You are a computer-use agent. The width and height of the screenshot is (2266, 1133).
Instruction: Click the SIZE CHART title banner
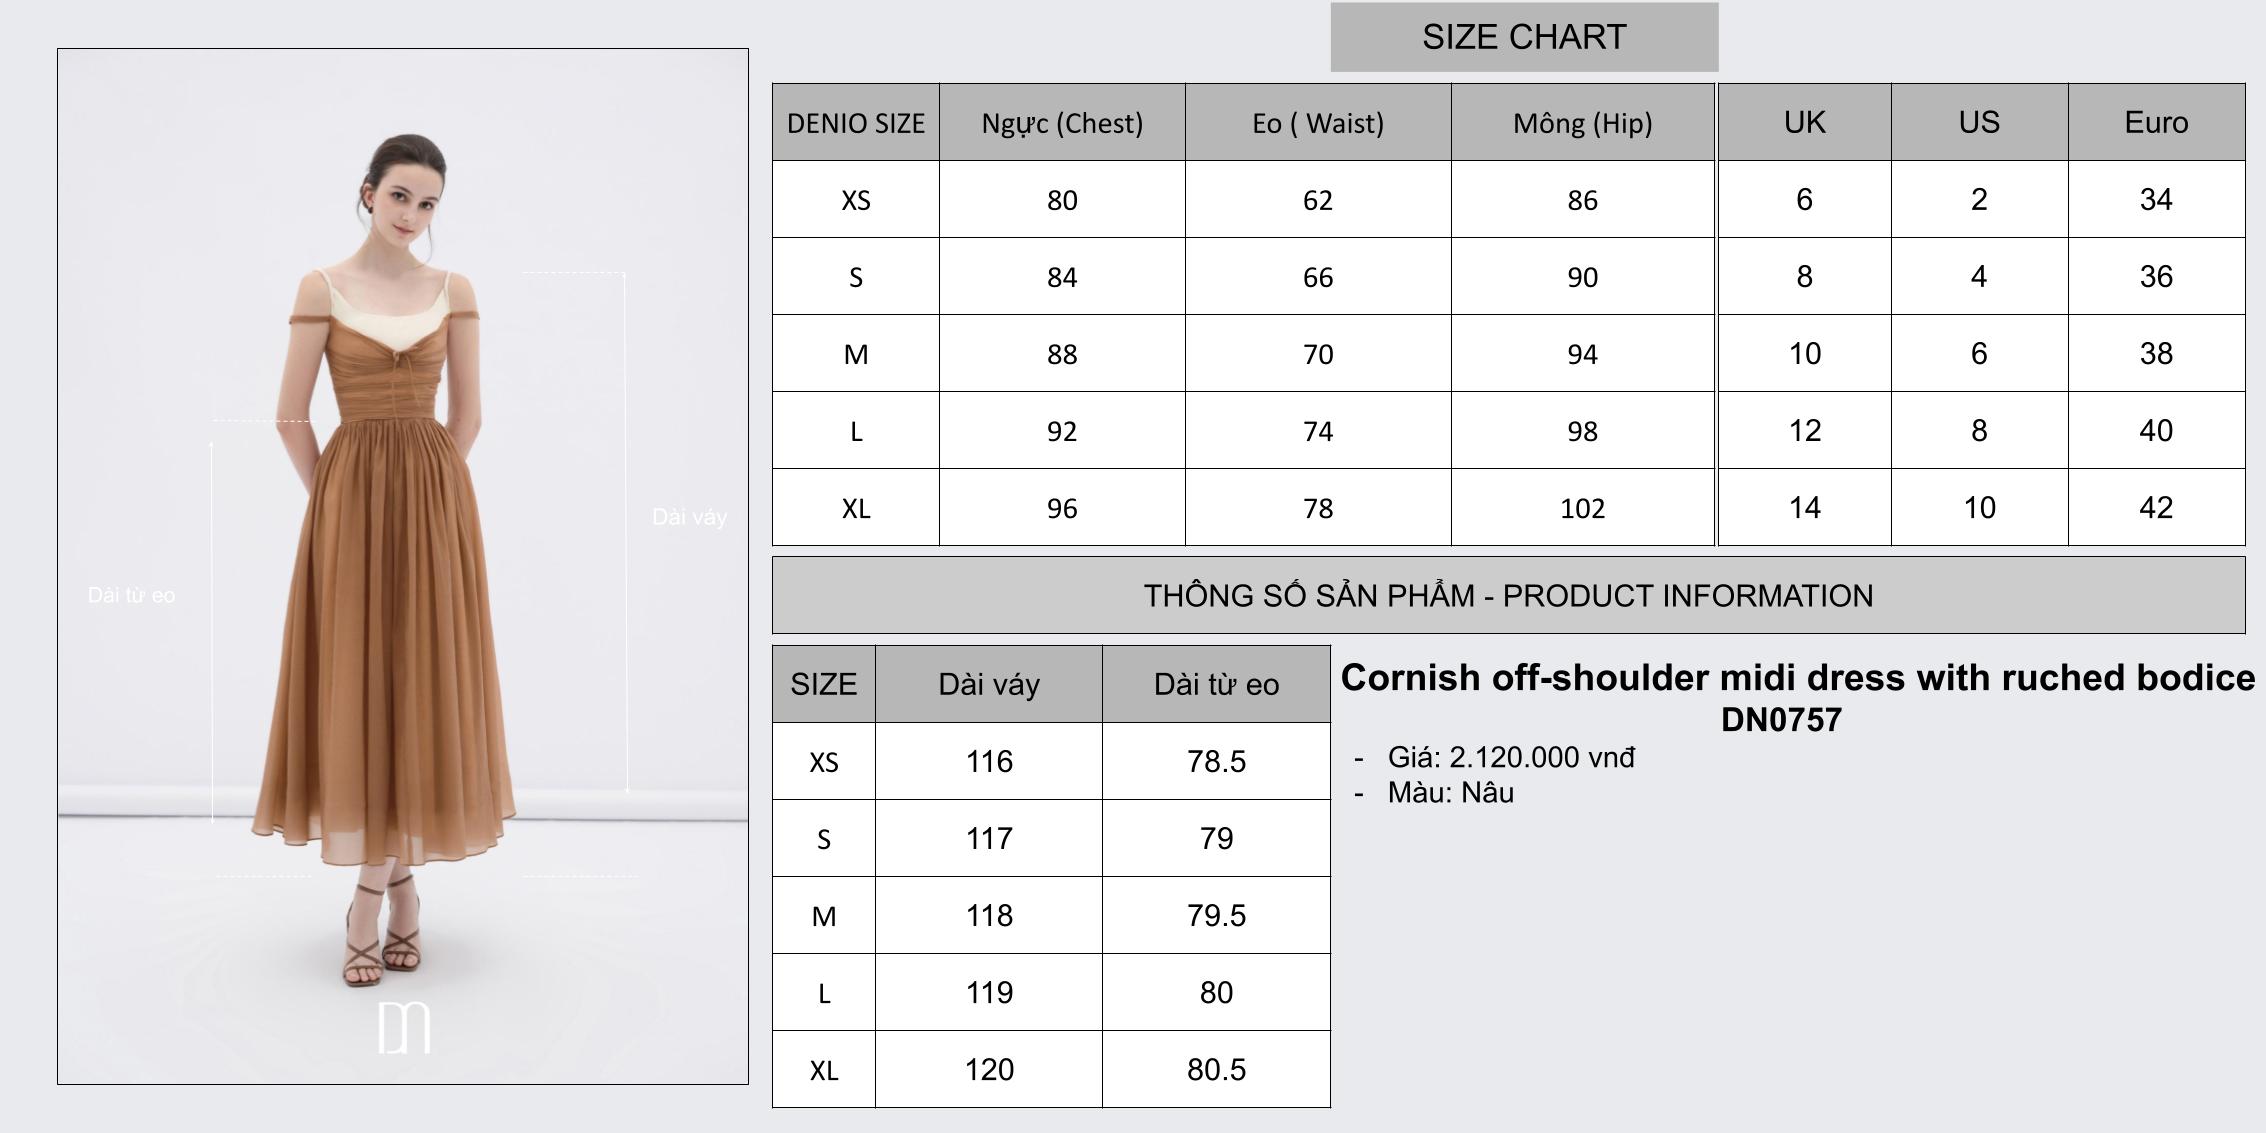click(x=1524, y=37)
